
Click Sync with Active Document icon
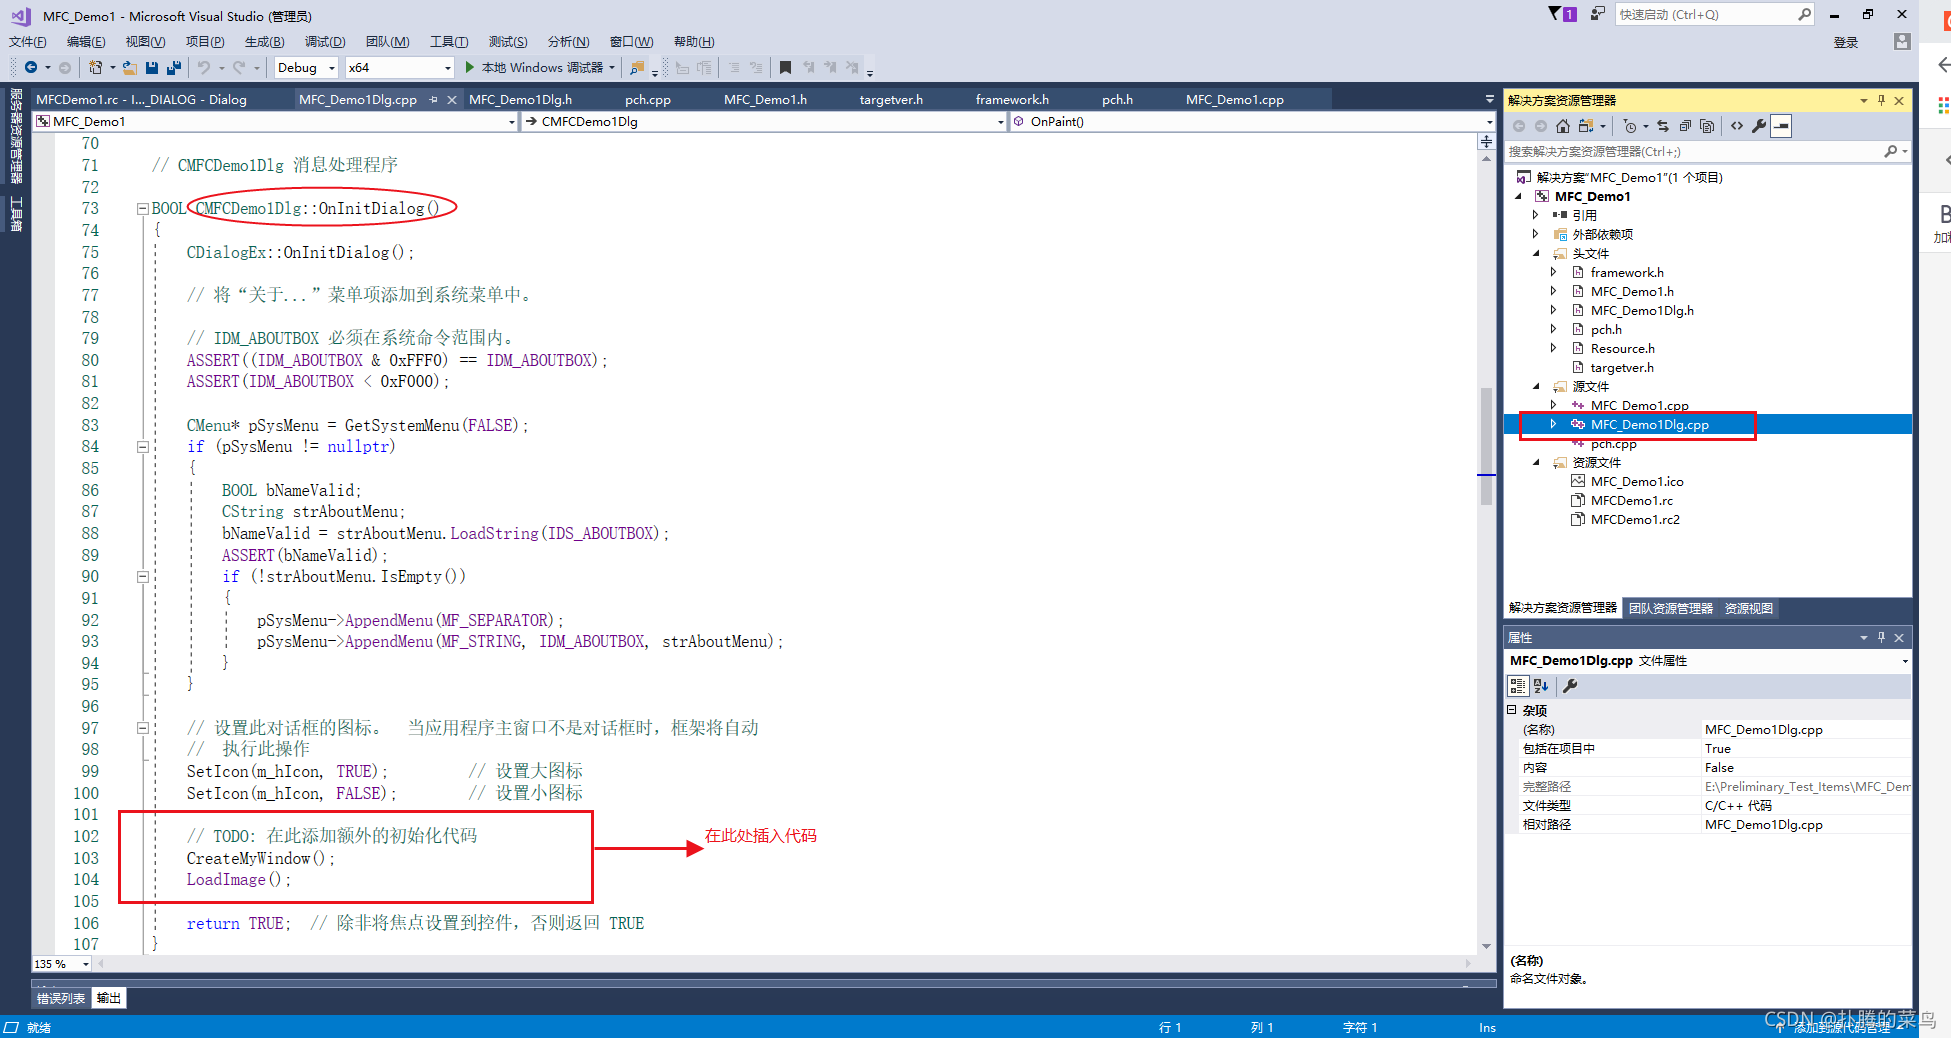(1663, 126)
